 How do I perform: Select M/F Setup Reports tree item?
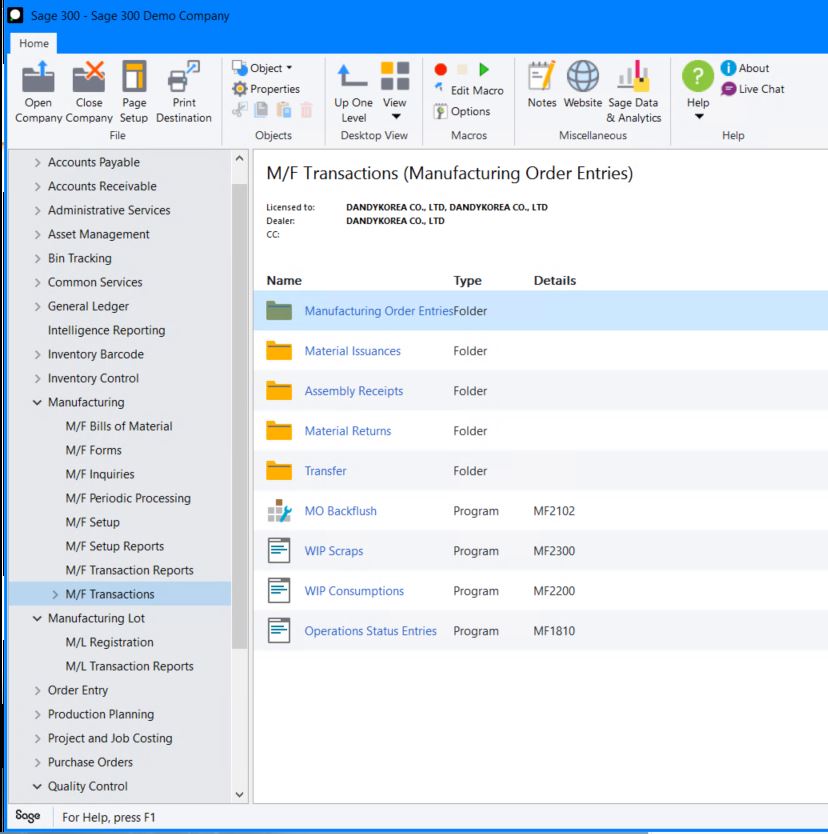[x=115, y=546]
